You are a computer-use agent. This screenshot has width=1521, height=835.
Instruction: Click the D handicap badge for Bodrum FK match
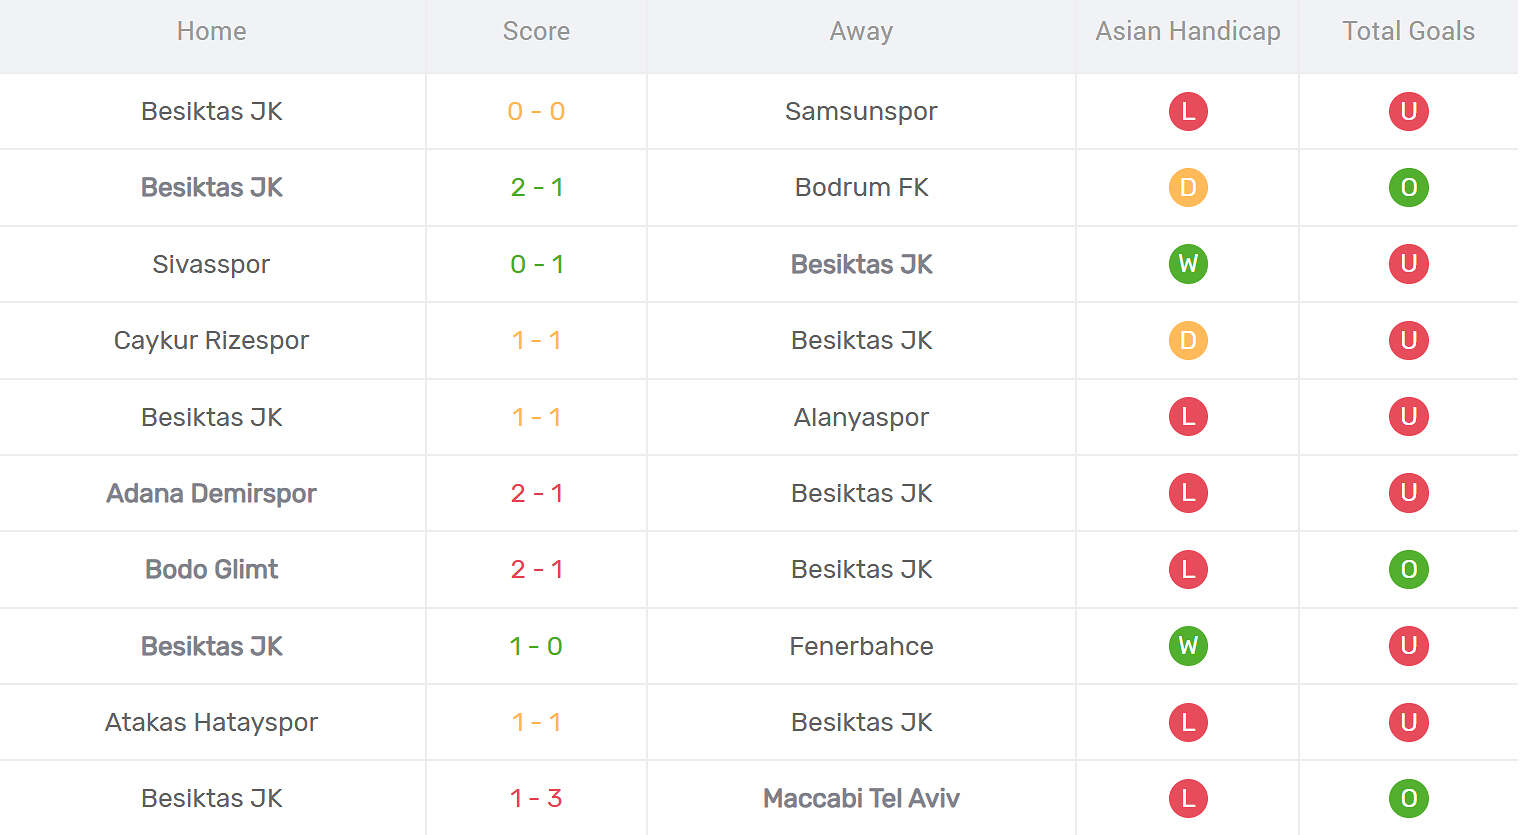[1188, 188]
